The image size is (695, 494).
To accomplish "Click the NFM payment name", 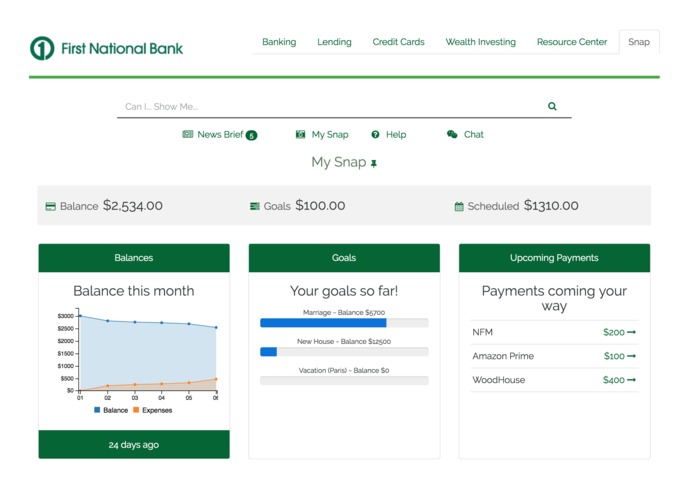I will (x=482, y=332).
